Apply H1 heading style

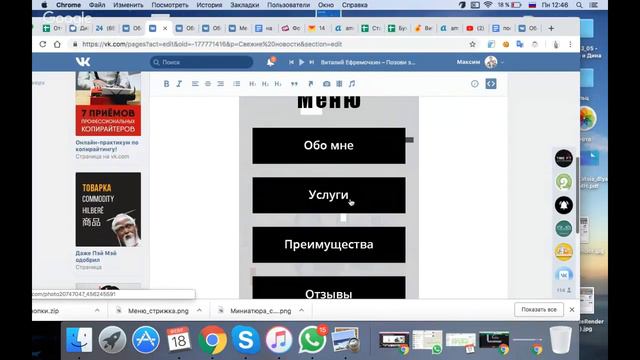pyautogui.click(x=252, y=84)
